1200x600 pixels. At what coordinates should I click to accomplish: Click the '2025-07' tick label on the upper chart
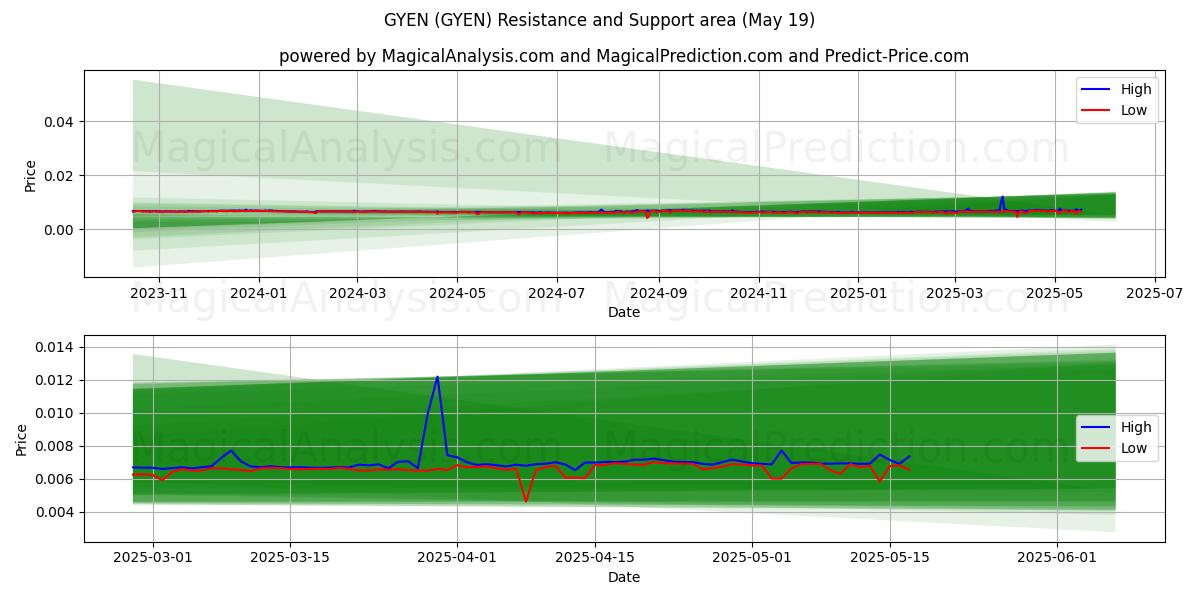[1155, 294]
